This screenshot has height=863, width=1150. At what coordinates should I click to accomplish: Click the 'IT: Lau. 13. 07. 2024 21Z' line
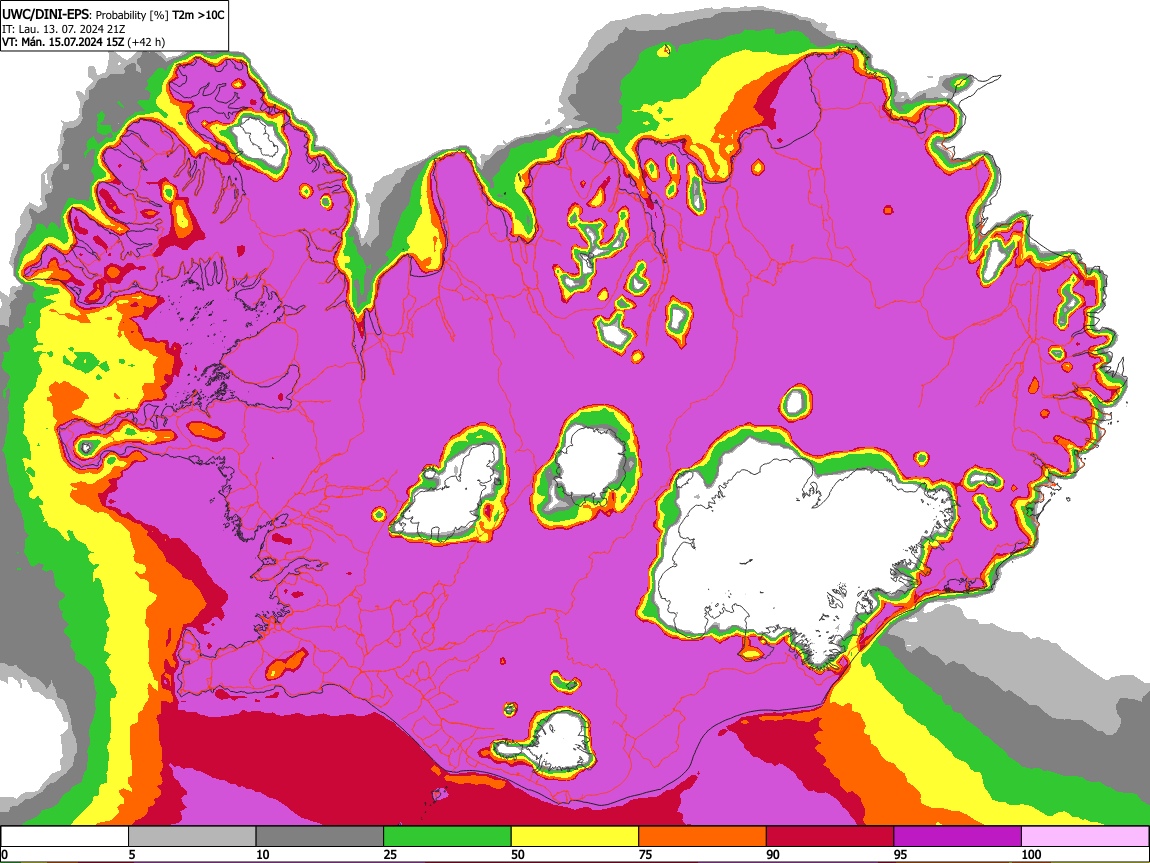pos(64,29)
